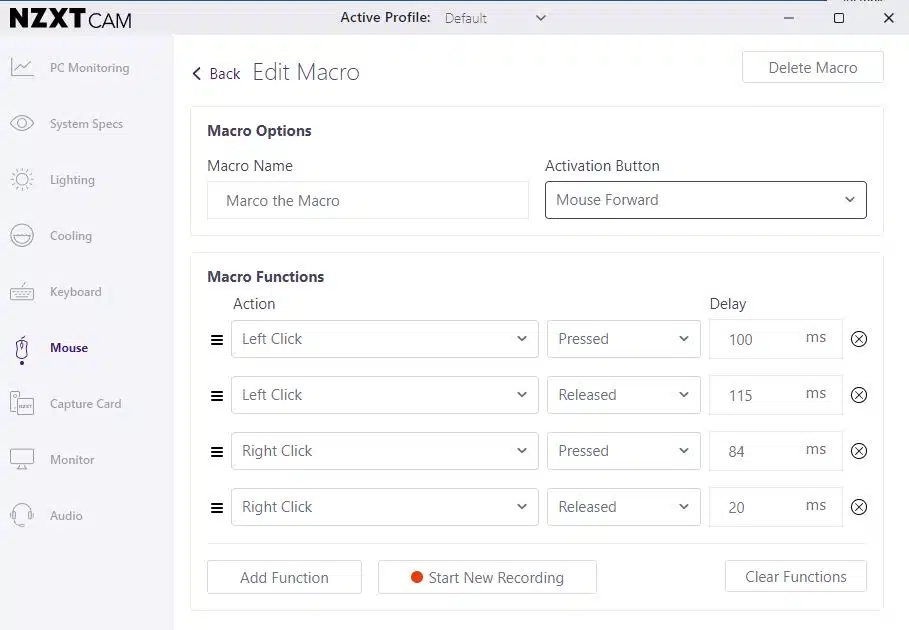Select Capture Card icon in sidebar
This screenshot has height=630, width=909.
tap(22, 403)
